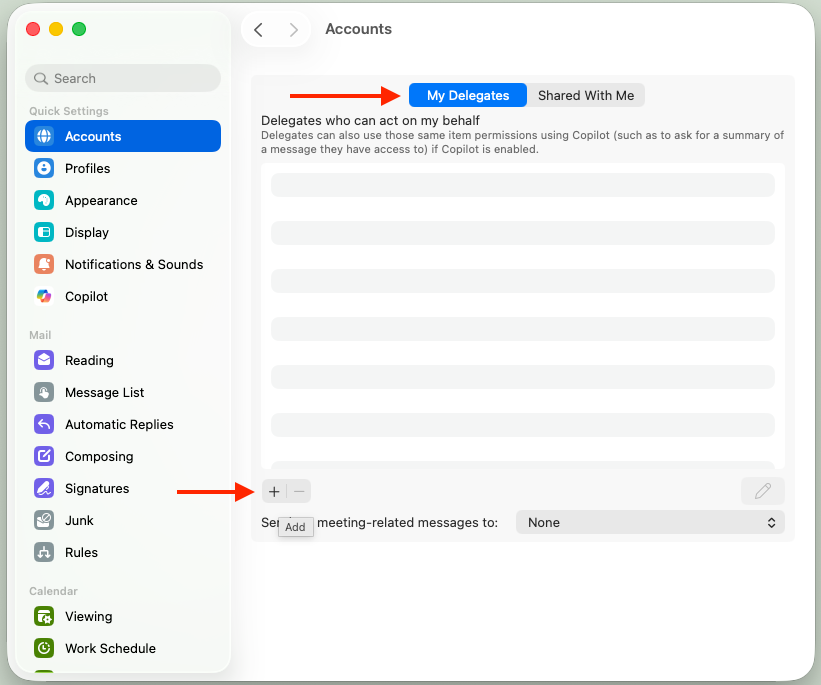Open Accounts settings via its globe icon
Image resolution: width=821 pixels, height=685 pixels.
[44, 136]
